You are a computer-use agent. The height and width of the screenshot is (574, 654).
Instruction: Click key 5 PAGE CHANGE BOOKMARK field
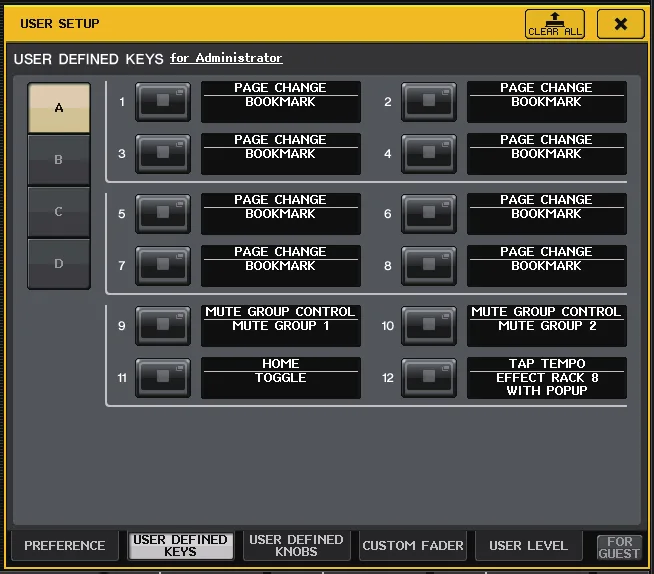[281, 214]
